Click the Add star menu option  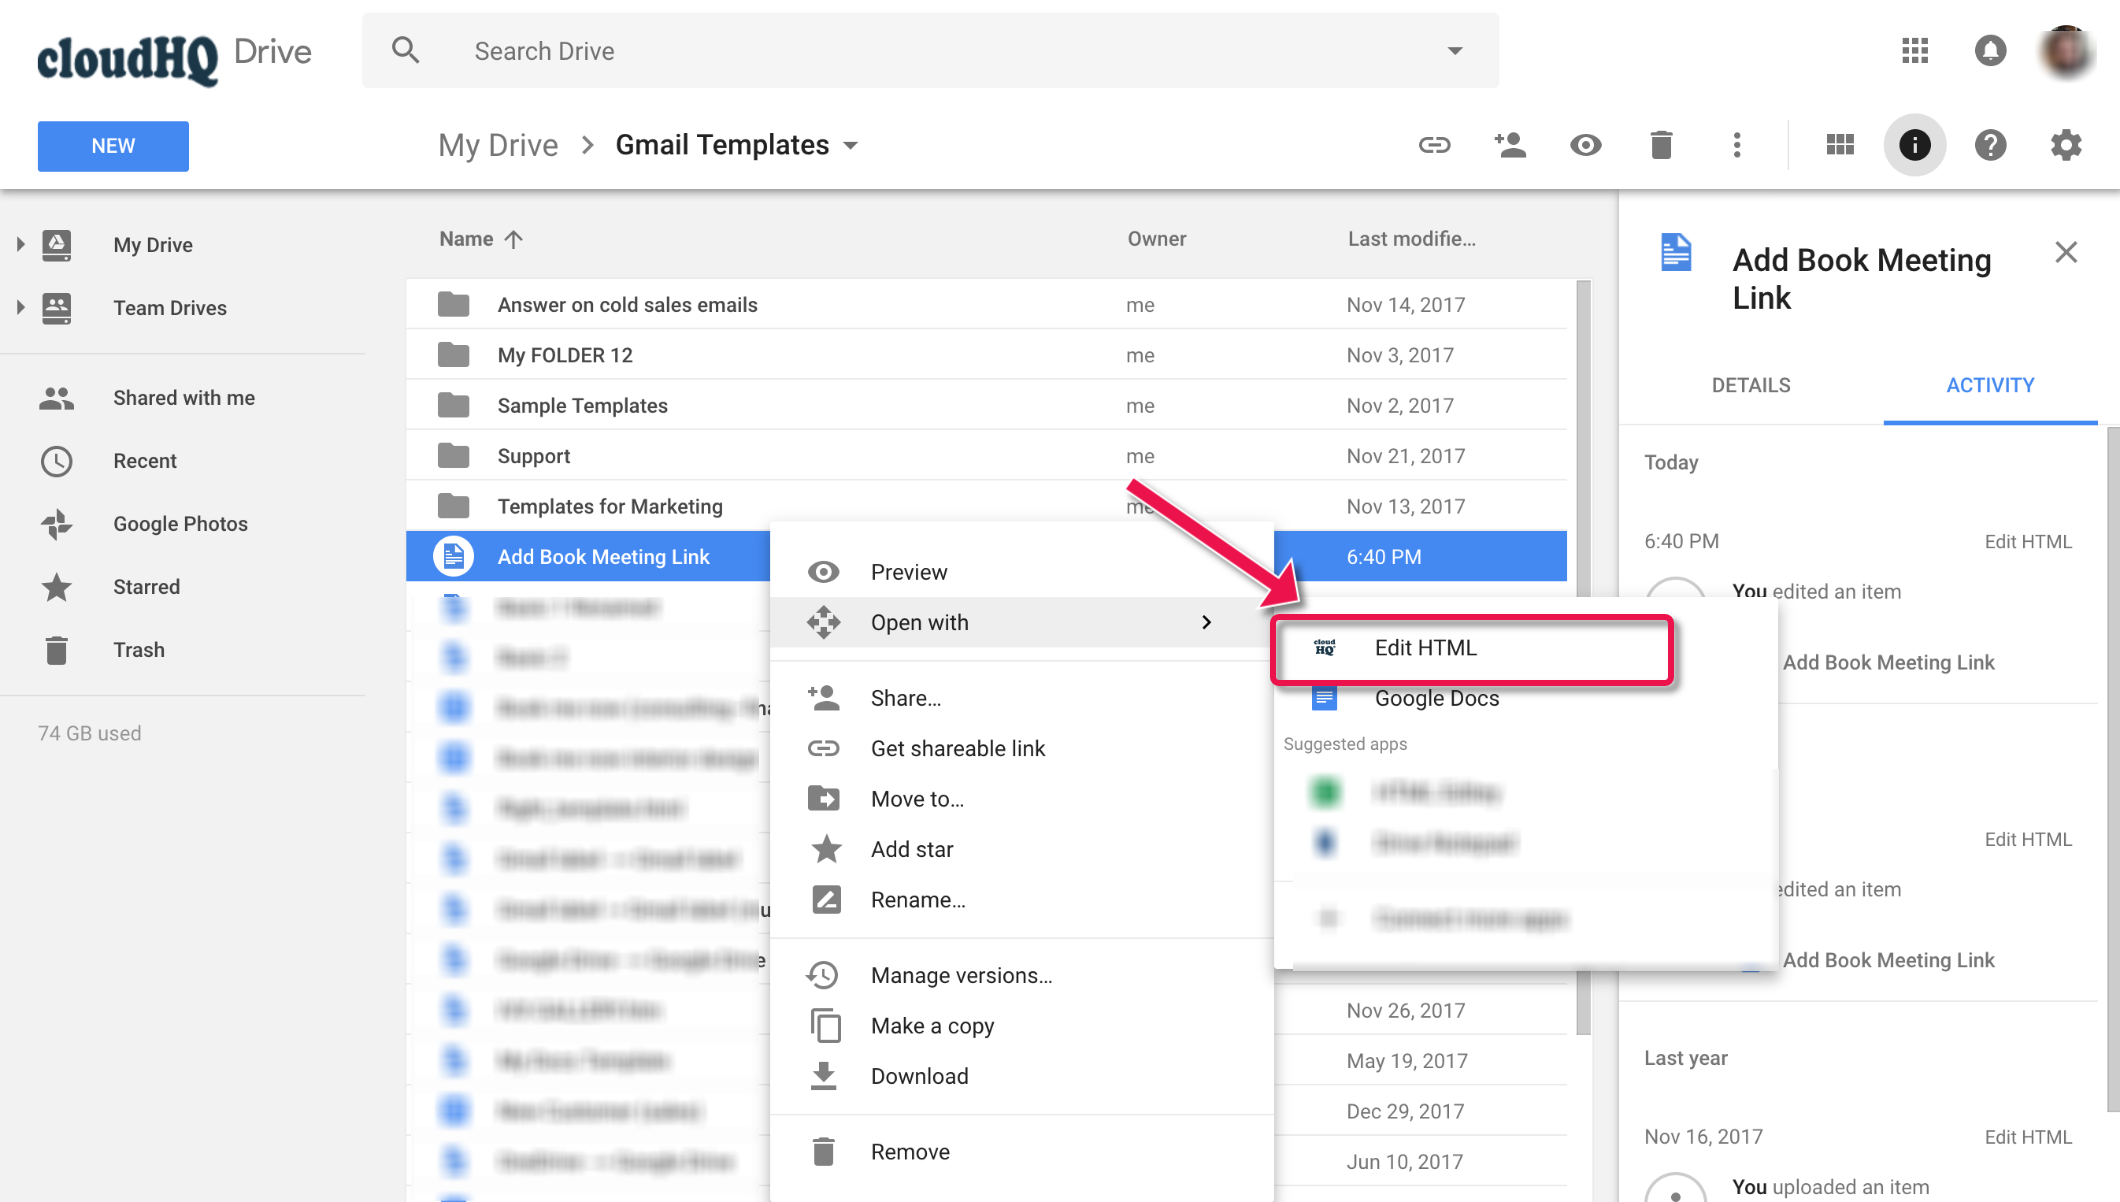910,848
